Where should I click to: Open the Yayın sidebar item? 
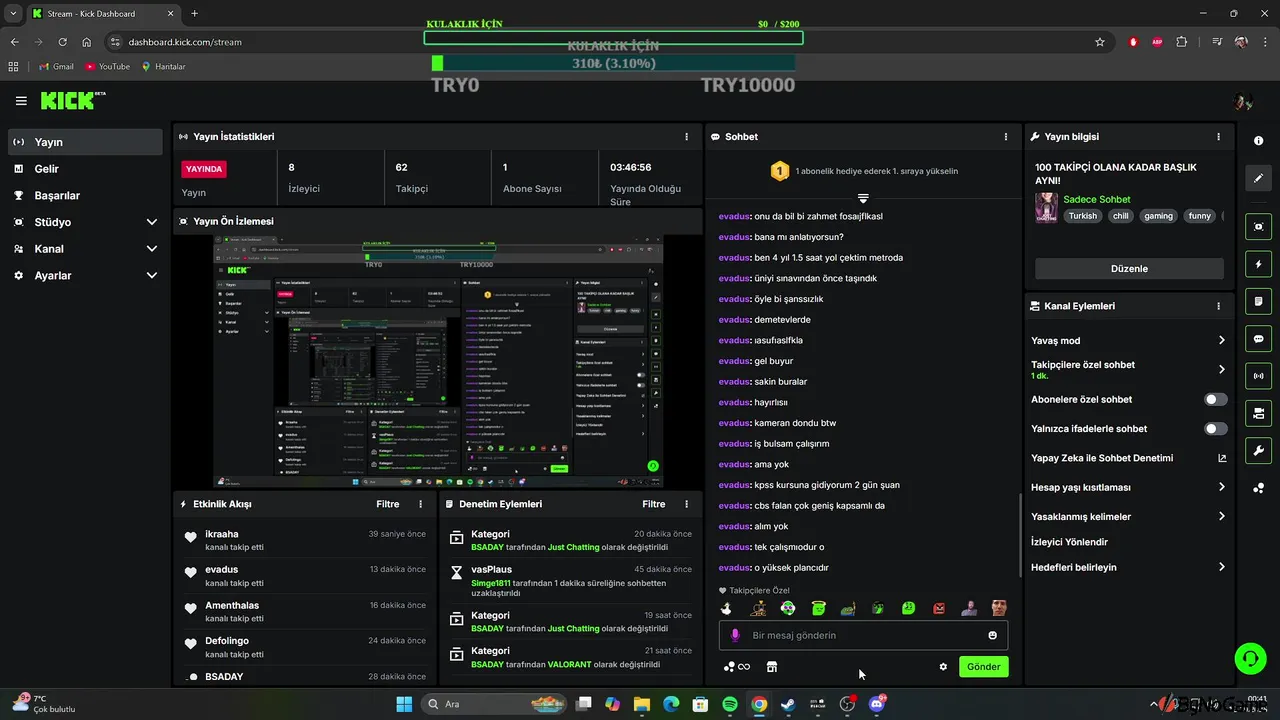85,142
